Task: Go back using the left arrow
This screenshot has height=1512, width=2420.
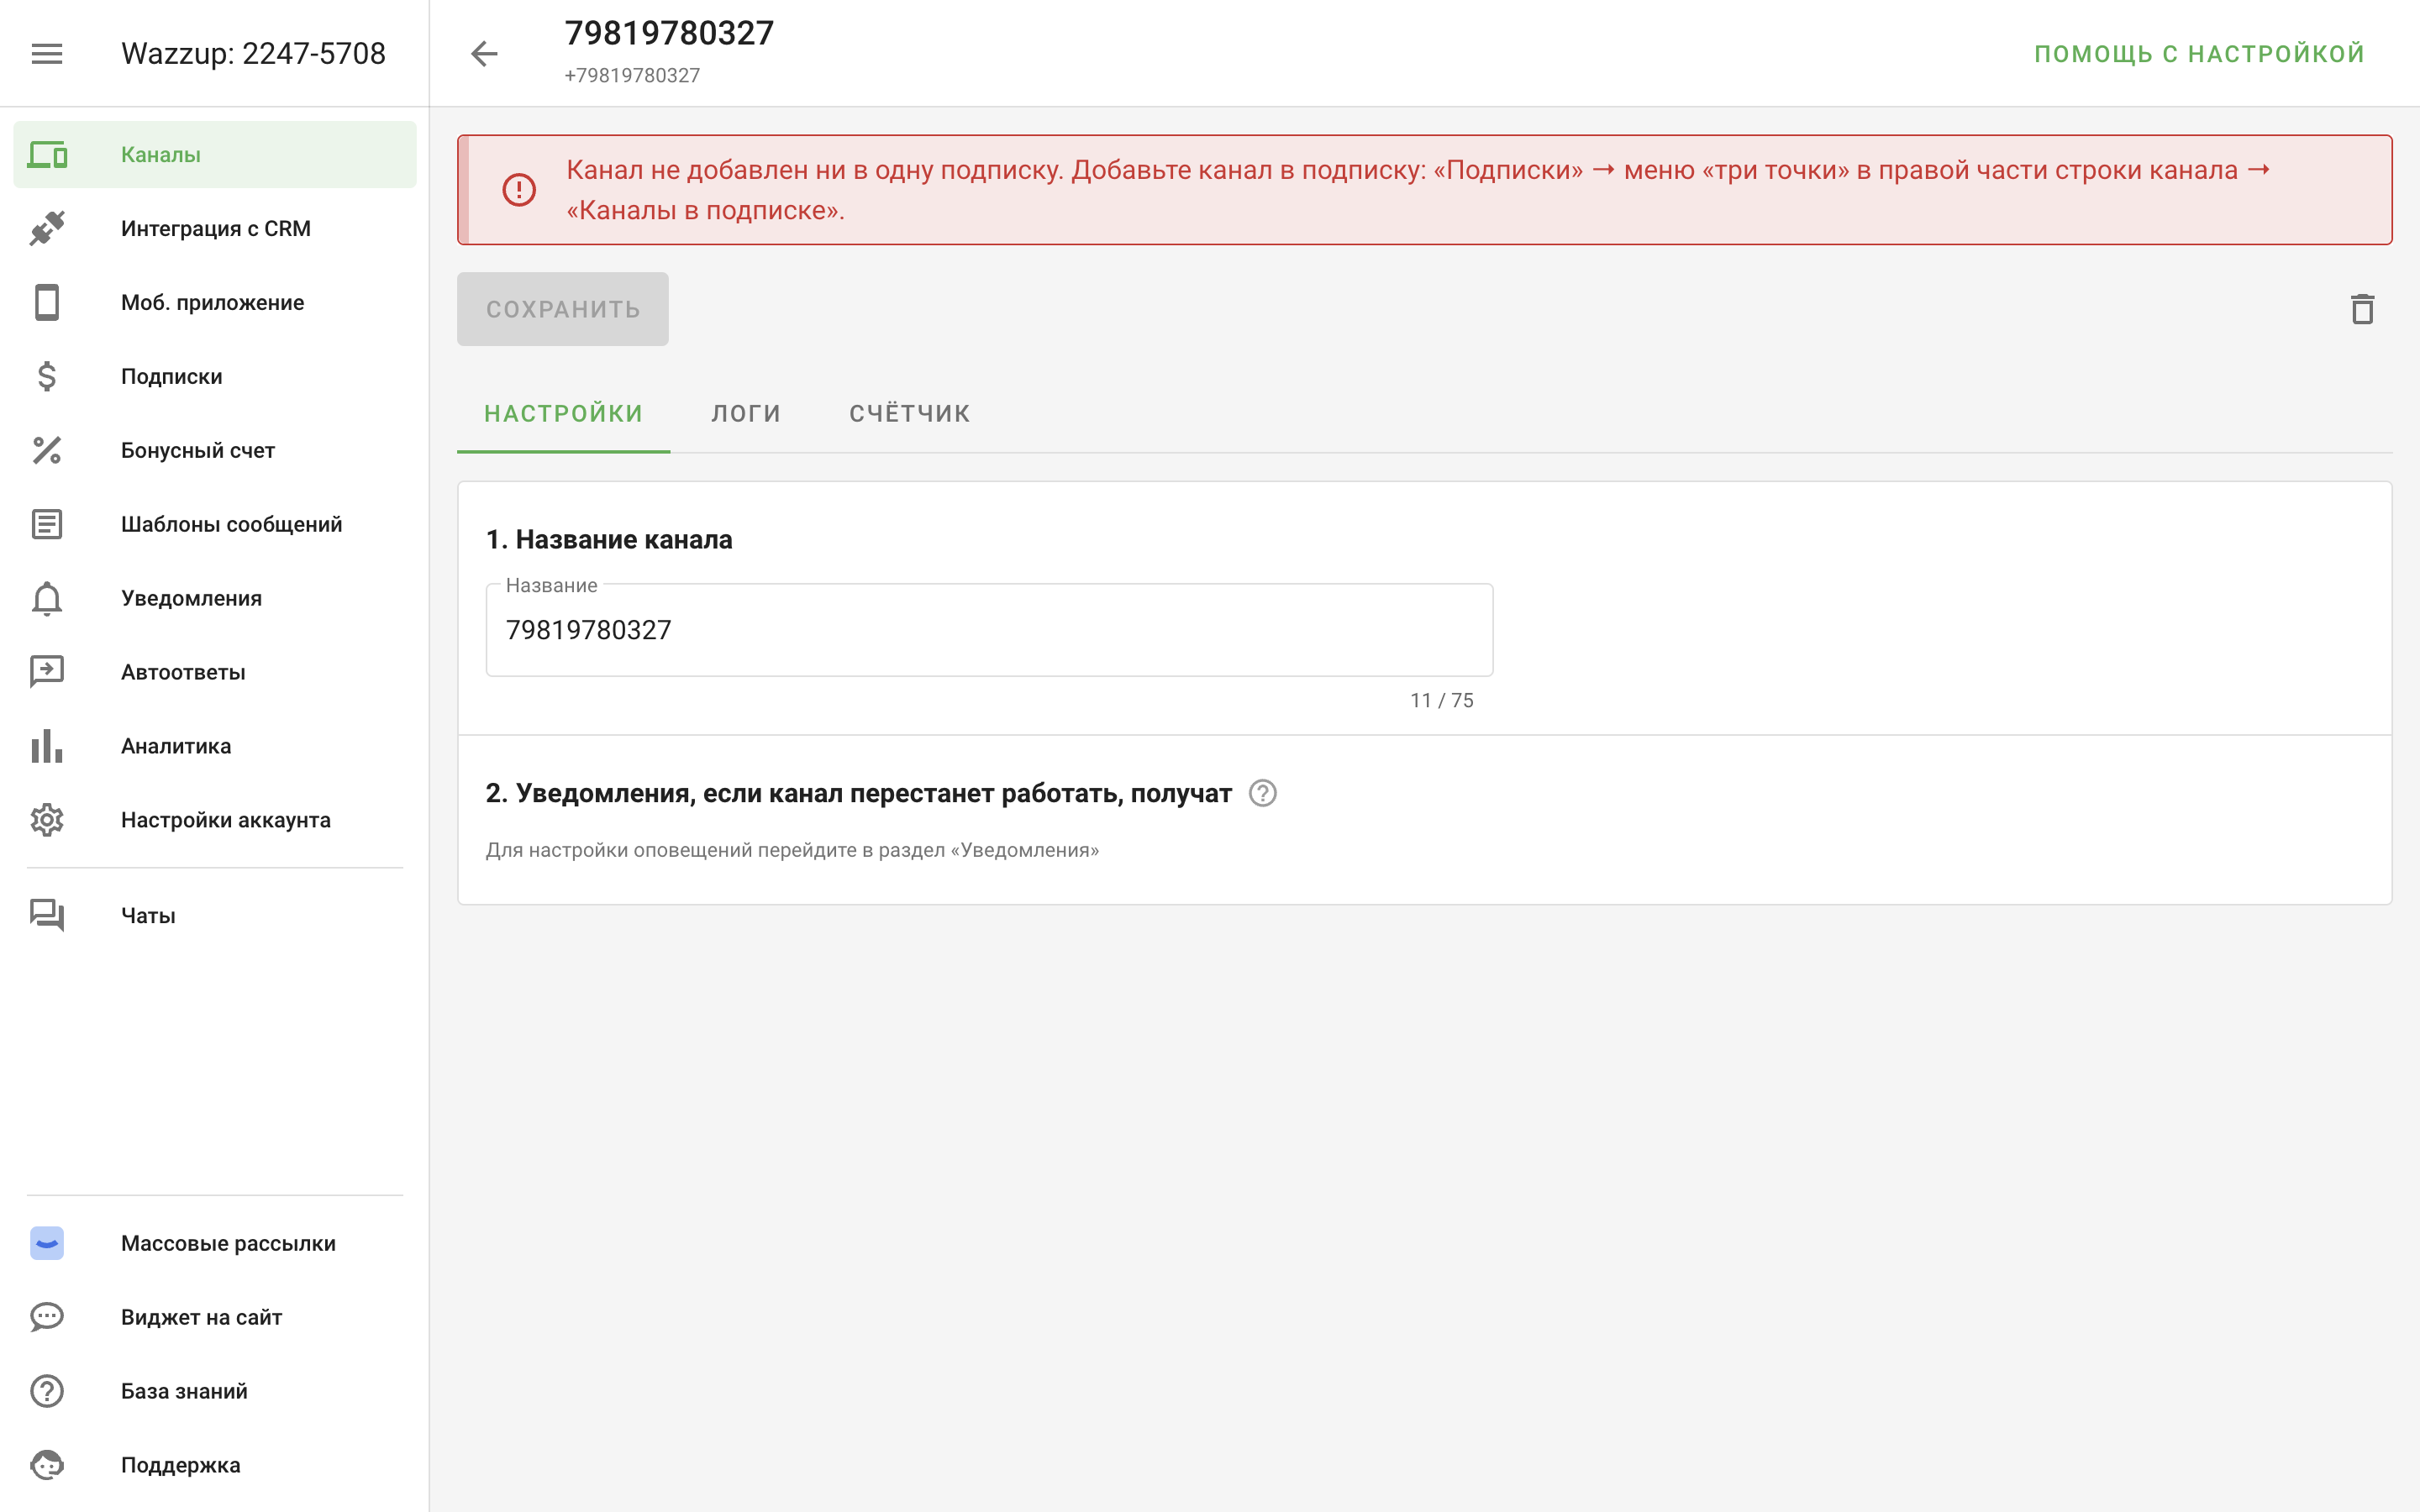Action: coord(484,54)
